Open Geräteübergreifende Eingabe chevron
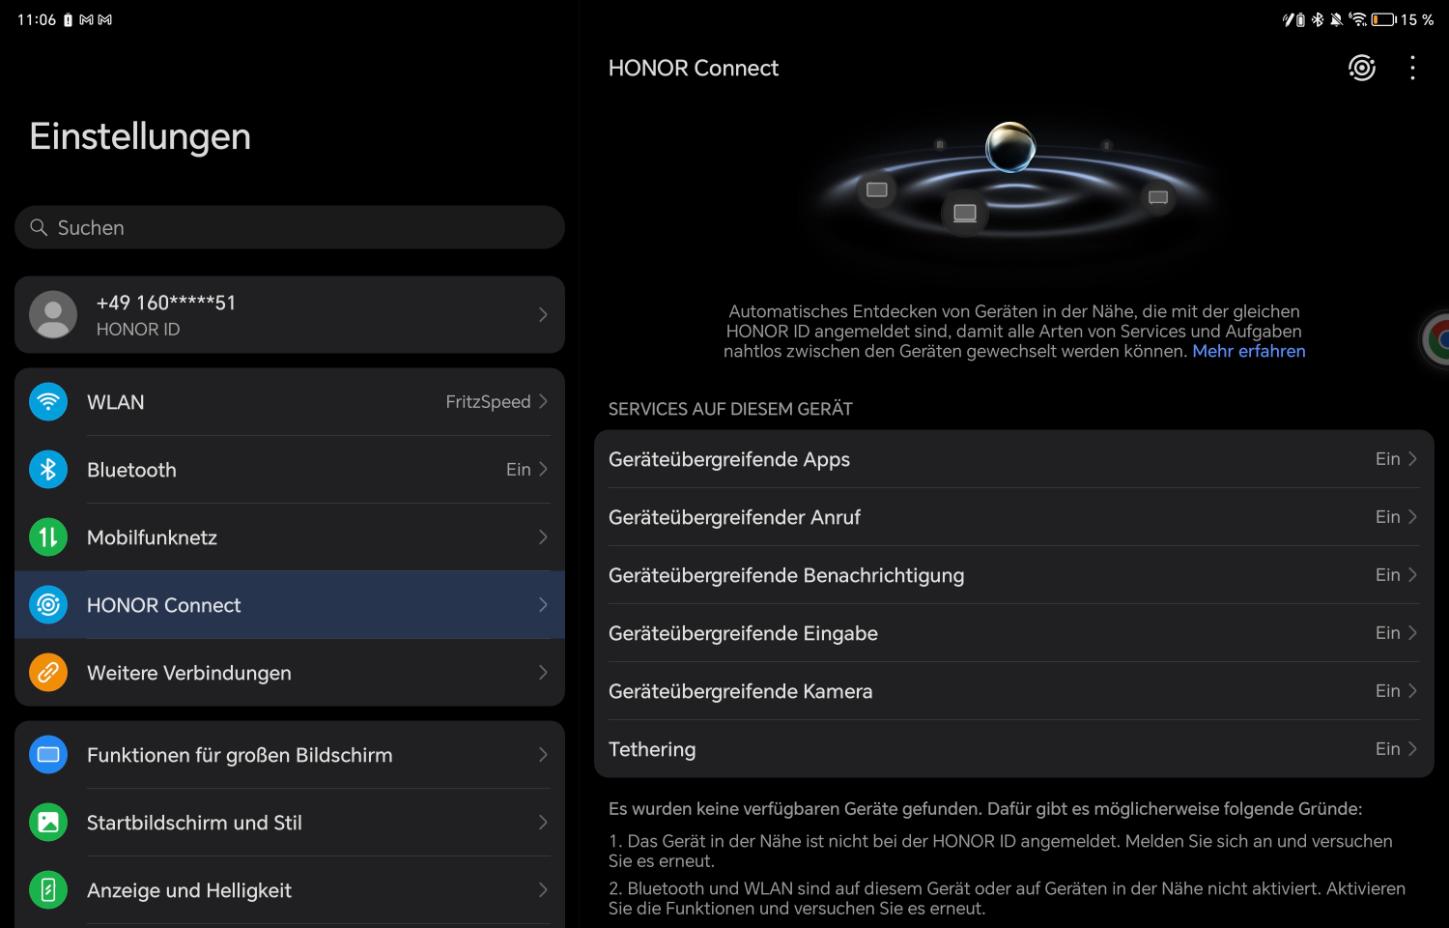Screen dimensions: 1449x928 pos(1412,633)
